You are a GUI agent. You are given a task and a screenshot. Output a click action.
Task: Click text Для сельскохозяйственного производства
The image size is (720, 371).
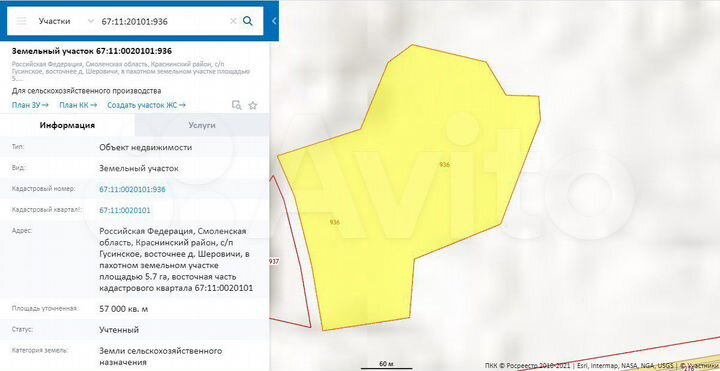(x=86, y=91)
